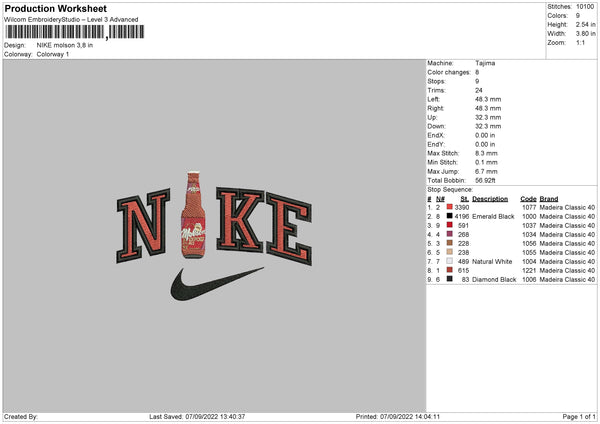Click the Colors value 9

578,16
